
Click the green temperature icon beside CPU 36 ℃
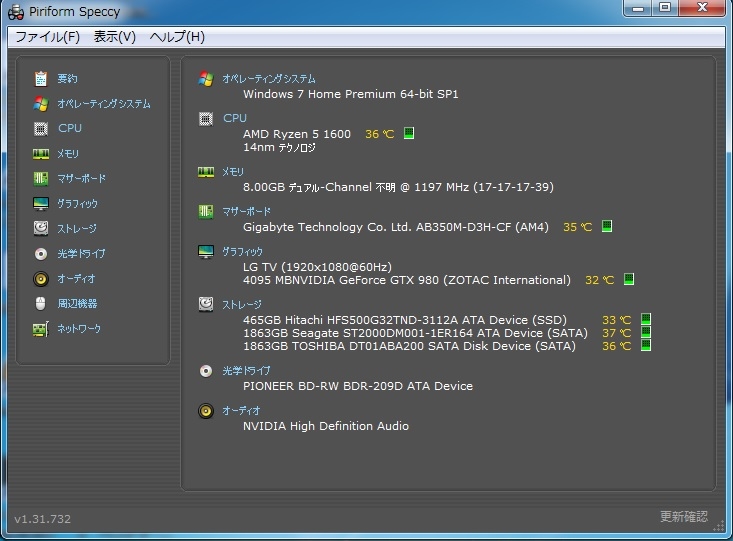coord(409,133)
